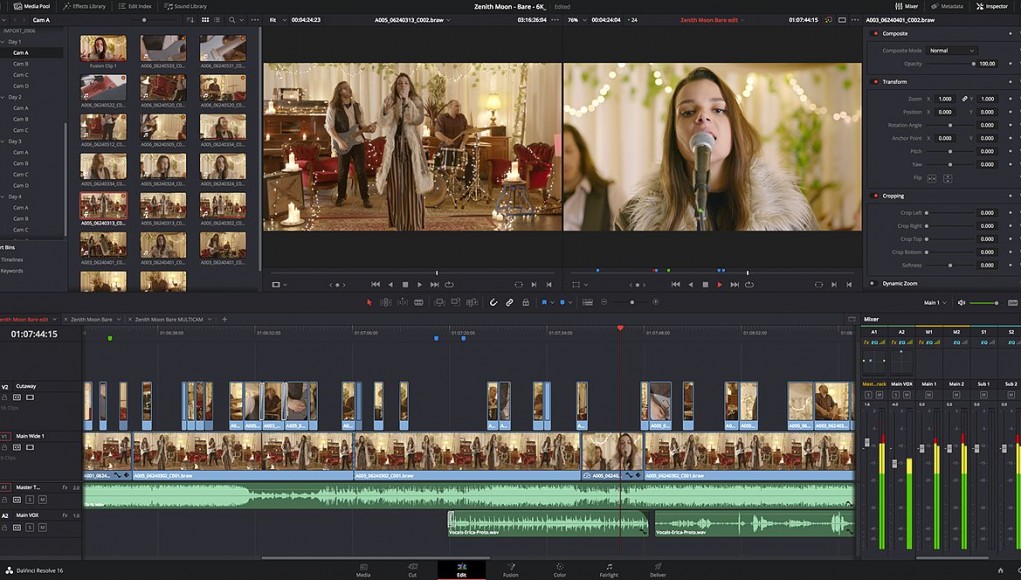
Task: Collapse the Day 4 bin
Action: pos(3,197)
